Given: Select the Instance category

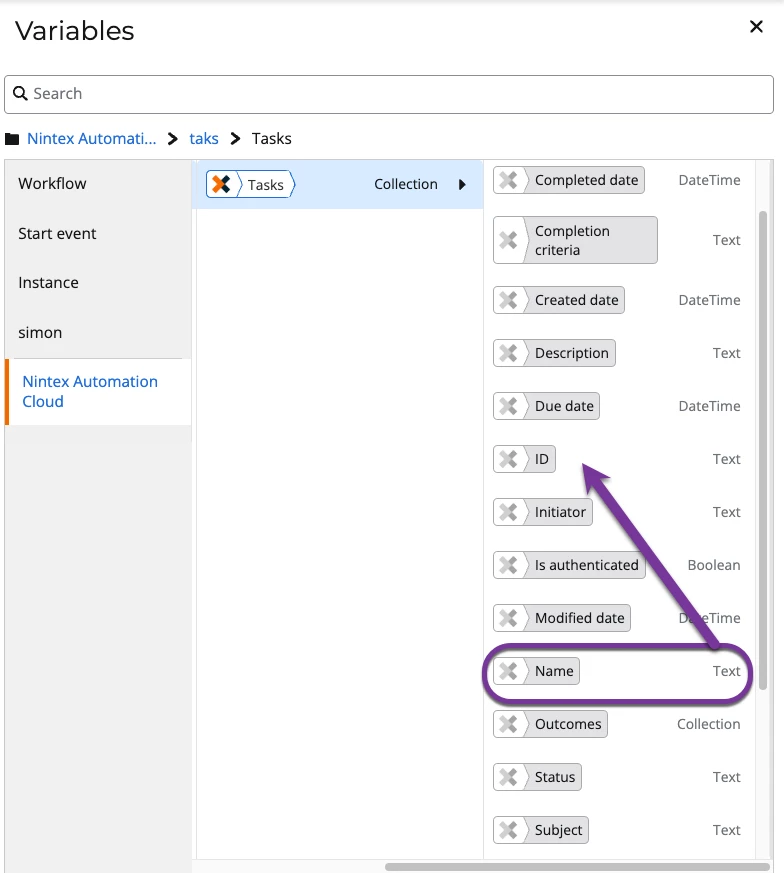Looking at the screenshot, I should click(x=98, y=283).
